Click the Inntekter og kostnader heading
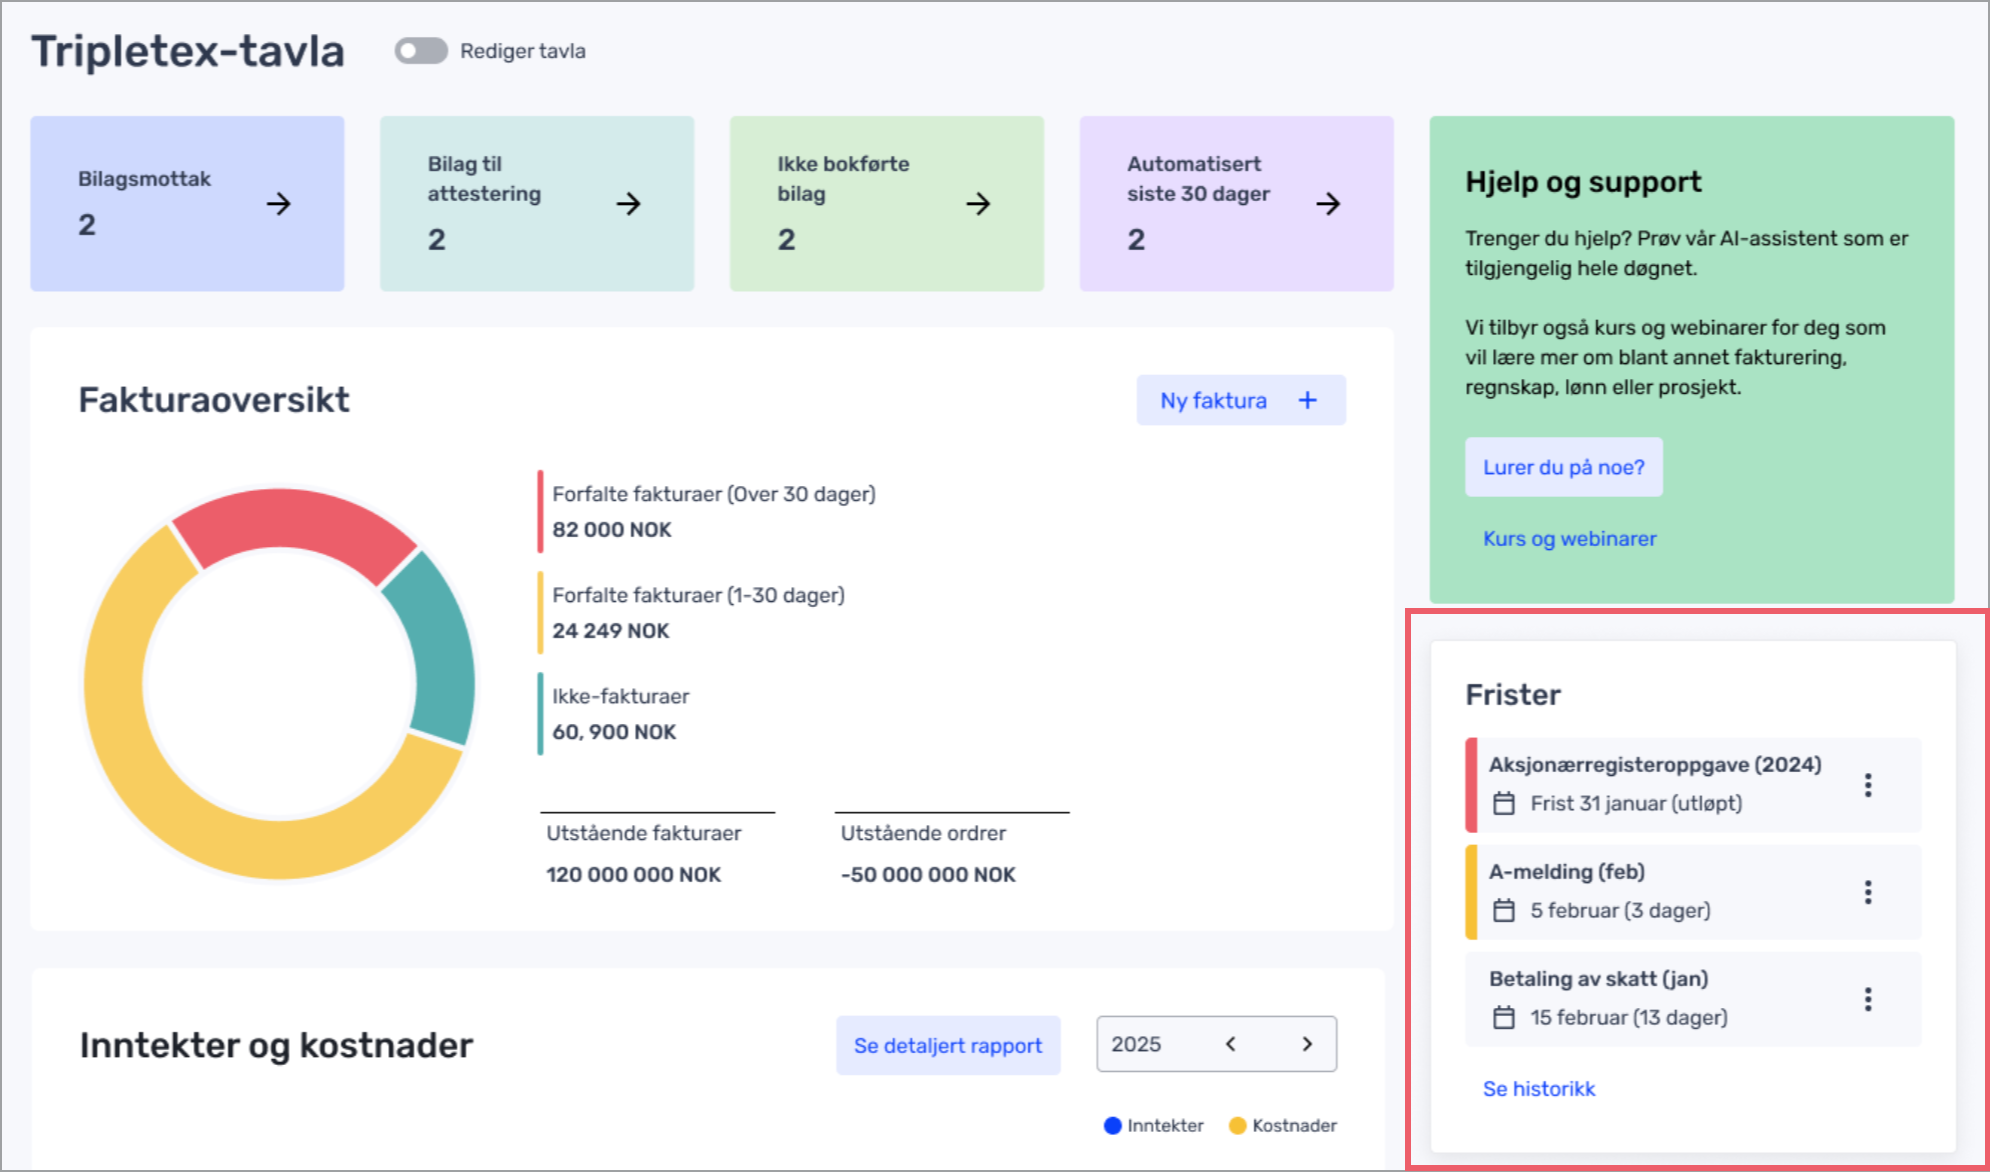This screenshot has height=1172, width=1990. [x=276, y=1046]
